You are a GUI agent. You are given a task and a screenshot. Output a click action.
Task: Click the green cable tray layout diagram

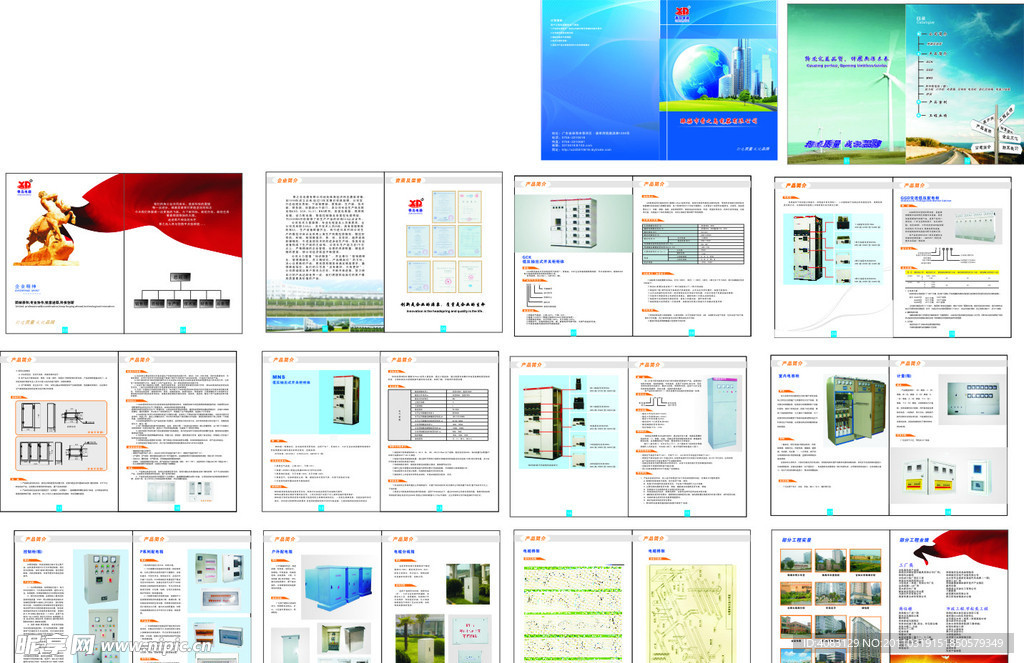(573, 614)
